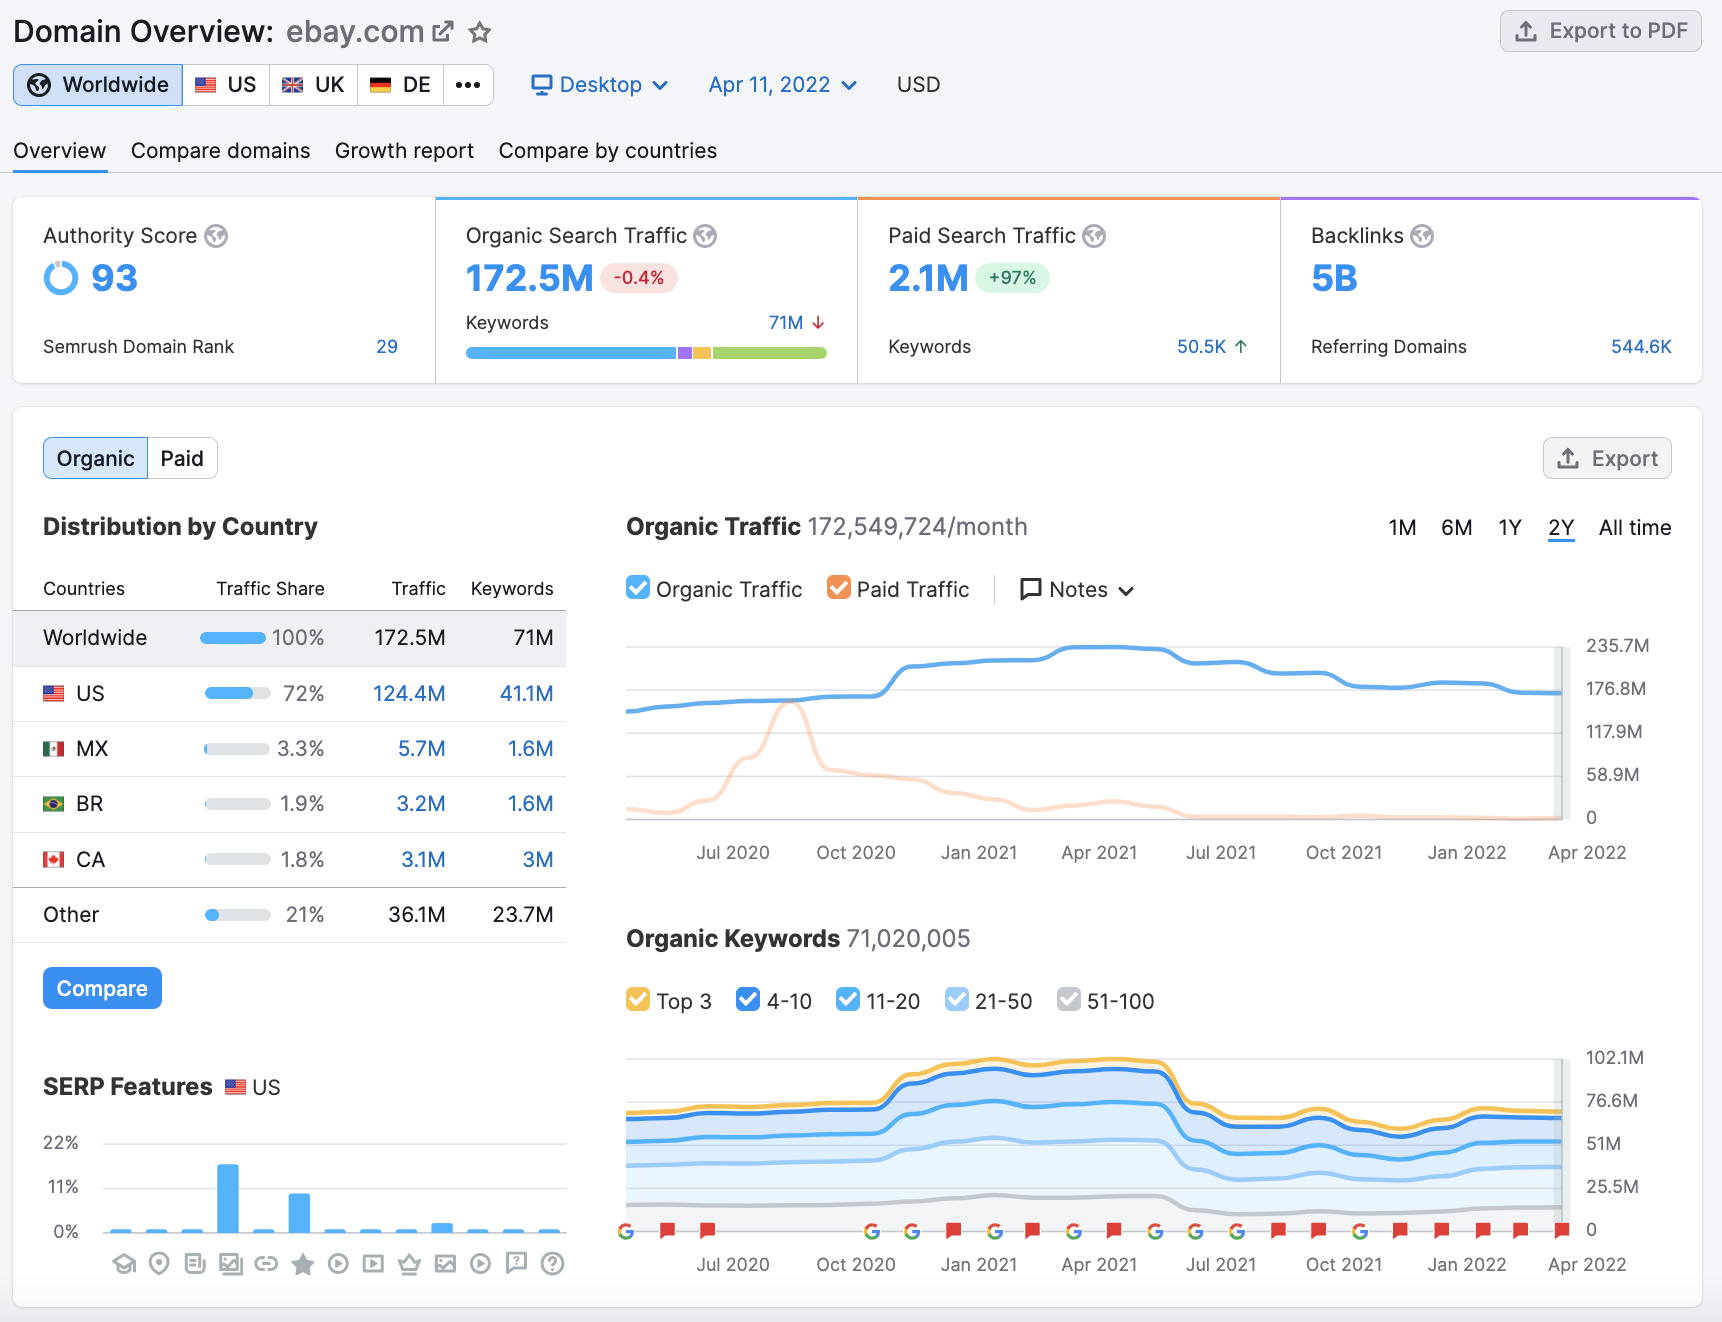
Task: Open the Compare by countries tab
Action: [608, 151]
